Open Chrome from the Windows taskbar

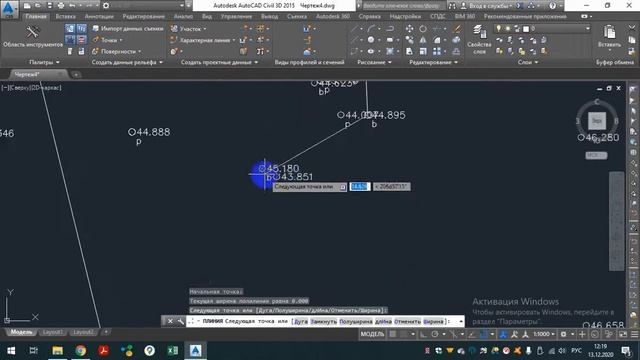click(80, 351)
